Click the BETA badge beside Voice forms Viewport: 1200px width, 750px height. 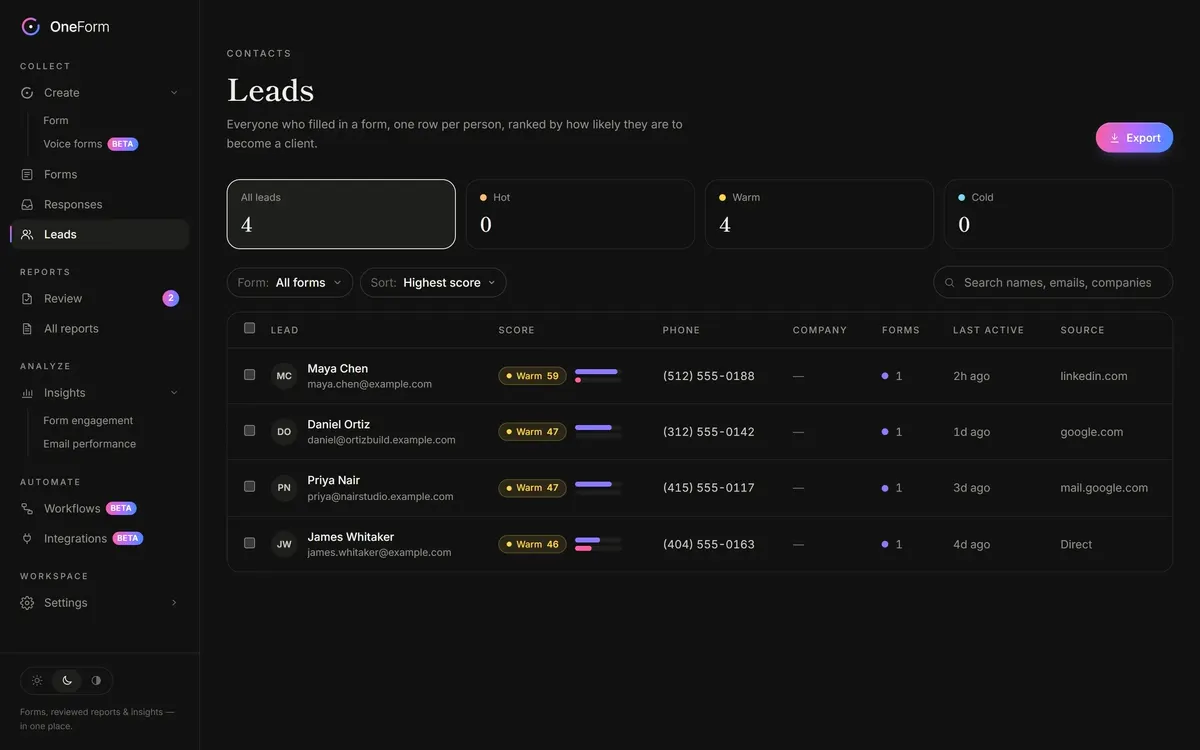[x=123, y=144]
